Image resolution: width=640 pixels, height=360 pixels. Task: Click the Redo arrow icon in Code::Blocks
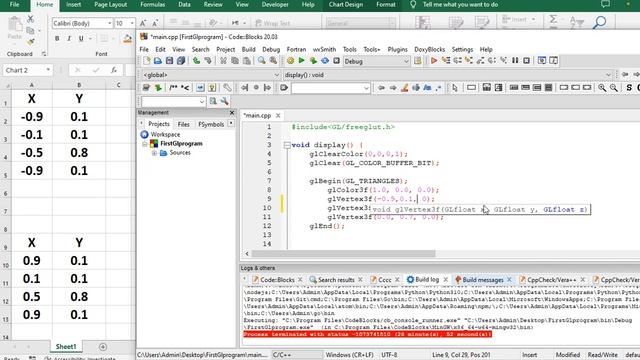(208, 61)
